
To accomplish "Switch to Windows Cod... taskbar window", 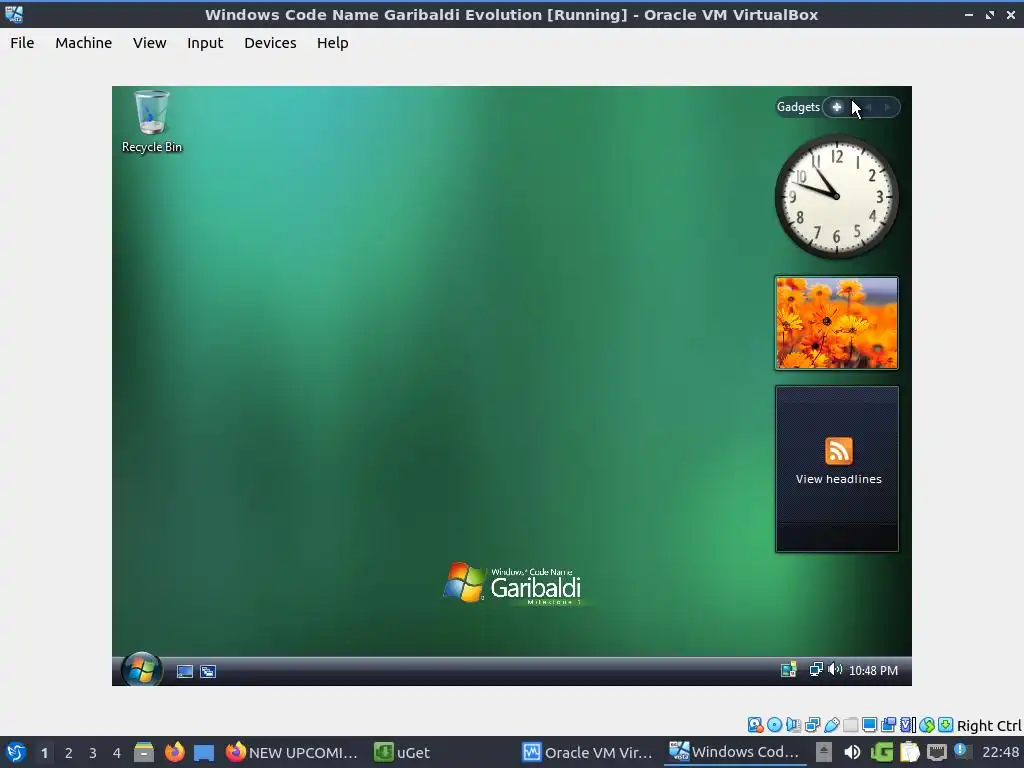I will coord(735,752).
